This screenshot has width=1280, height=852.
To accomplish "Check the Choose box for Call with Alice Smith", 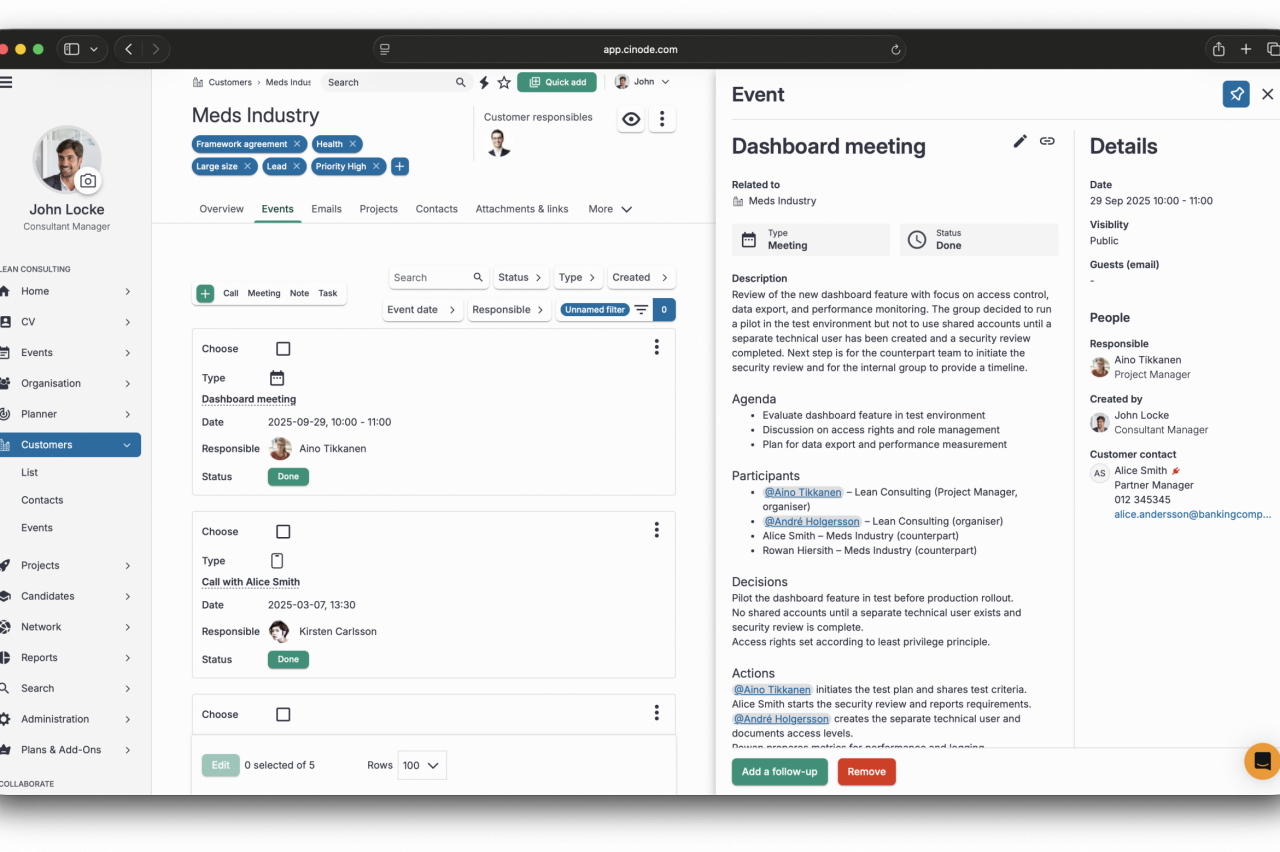I will tap(283, 532).
